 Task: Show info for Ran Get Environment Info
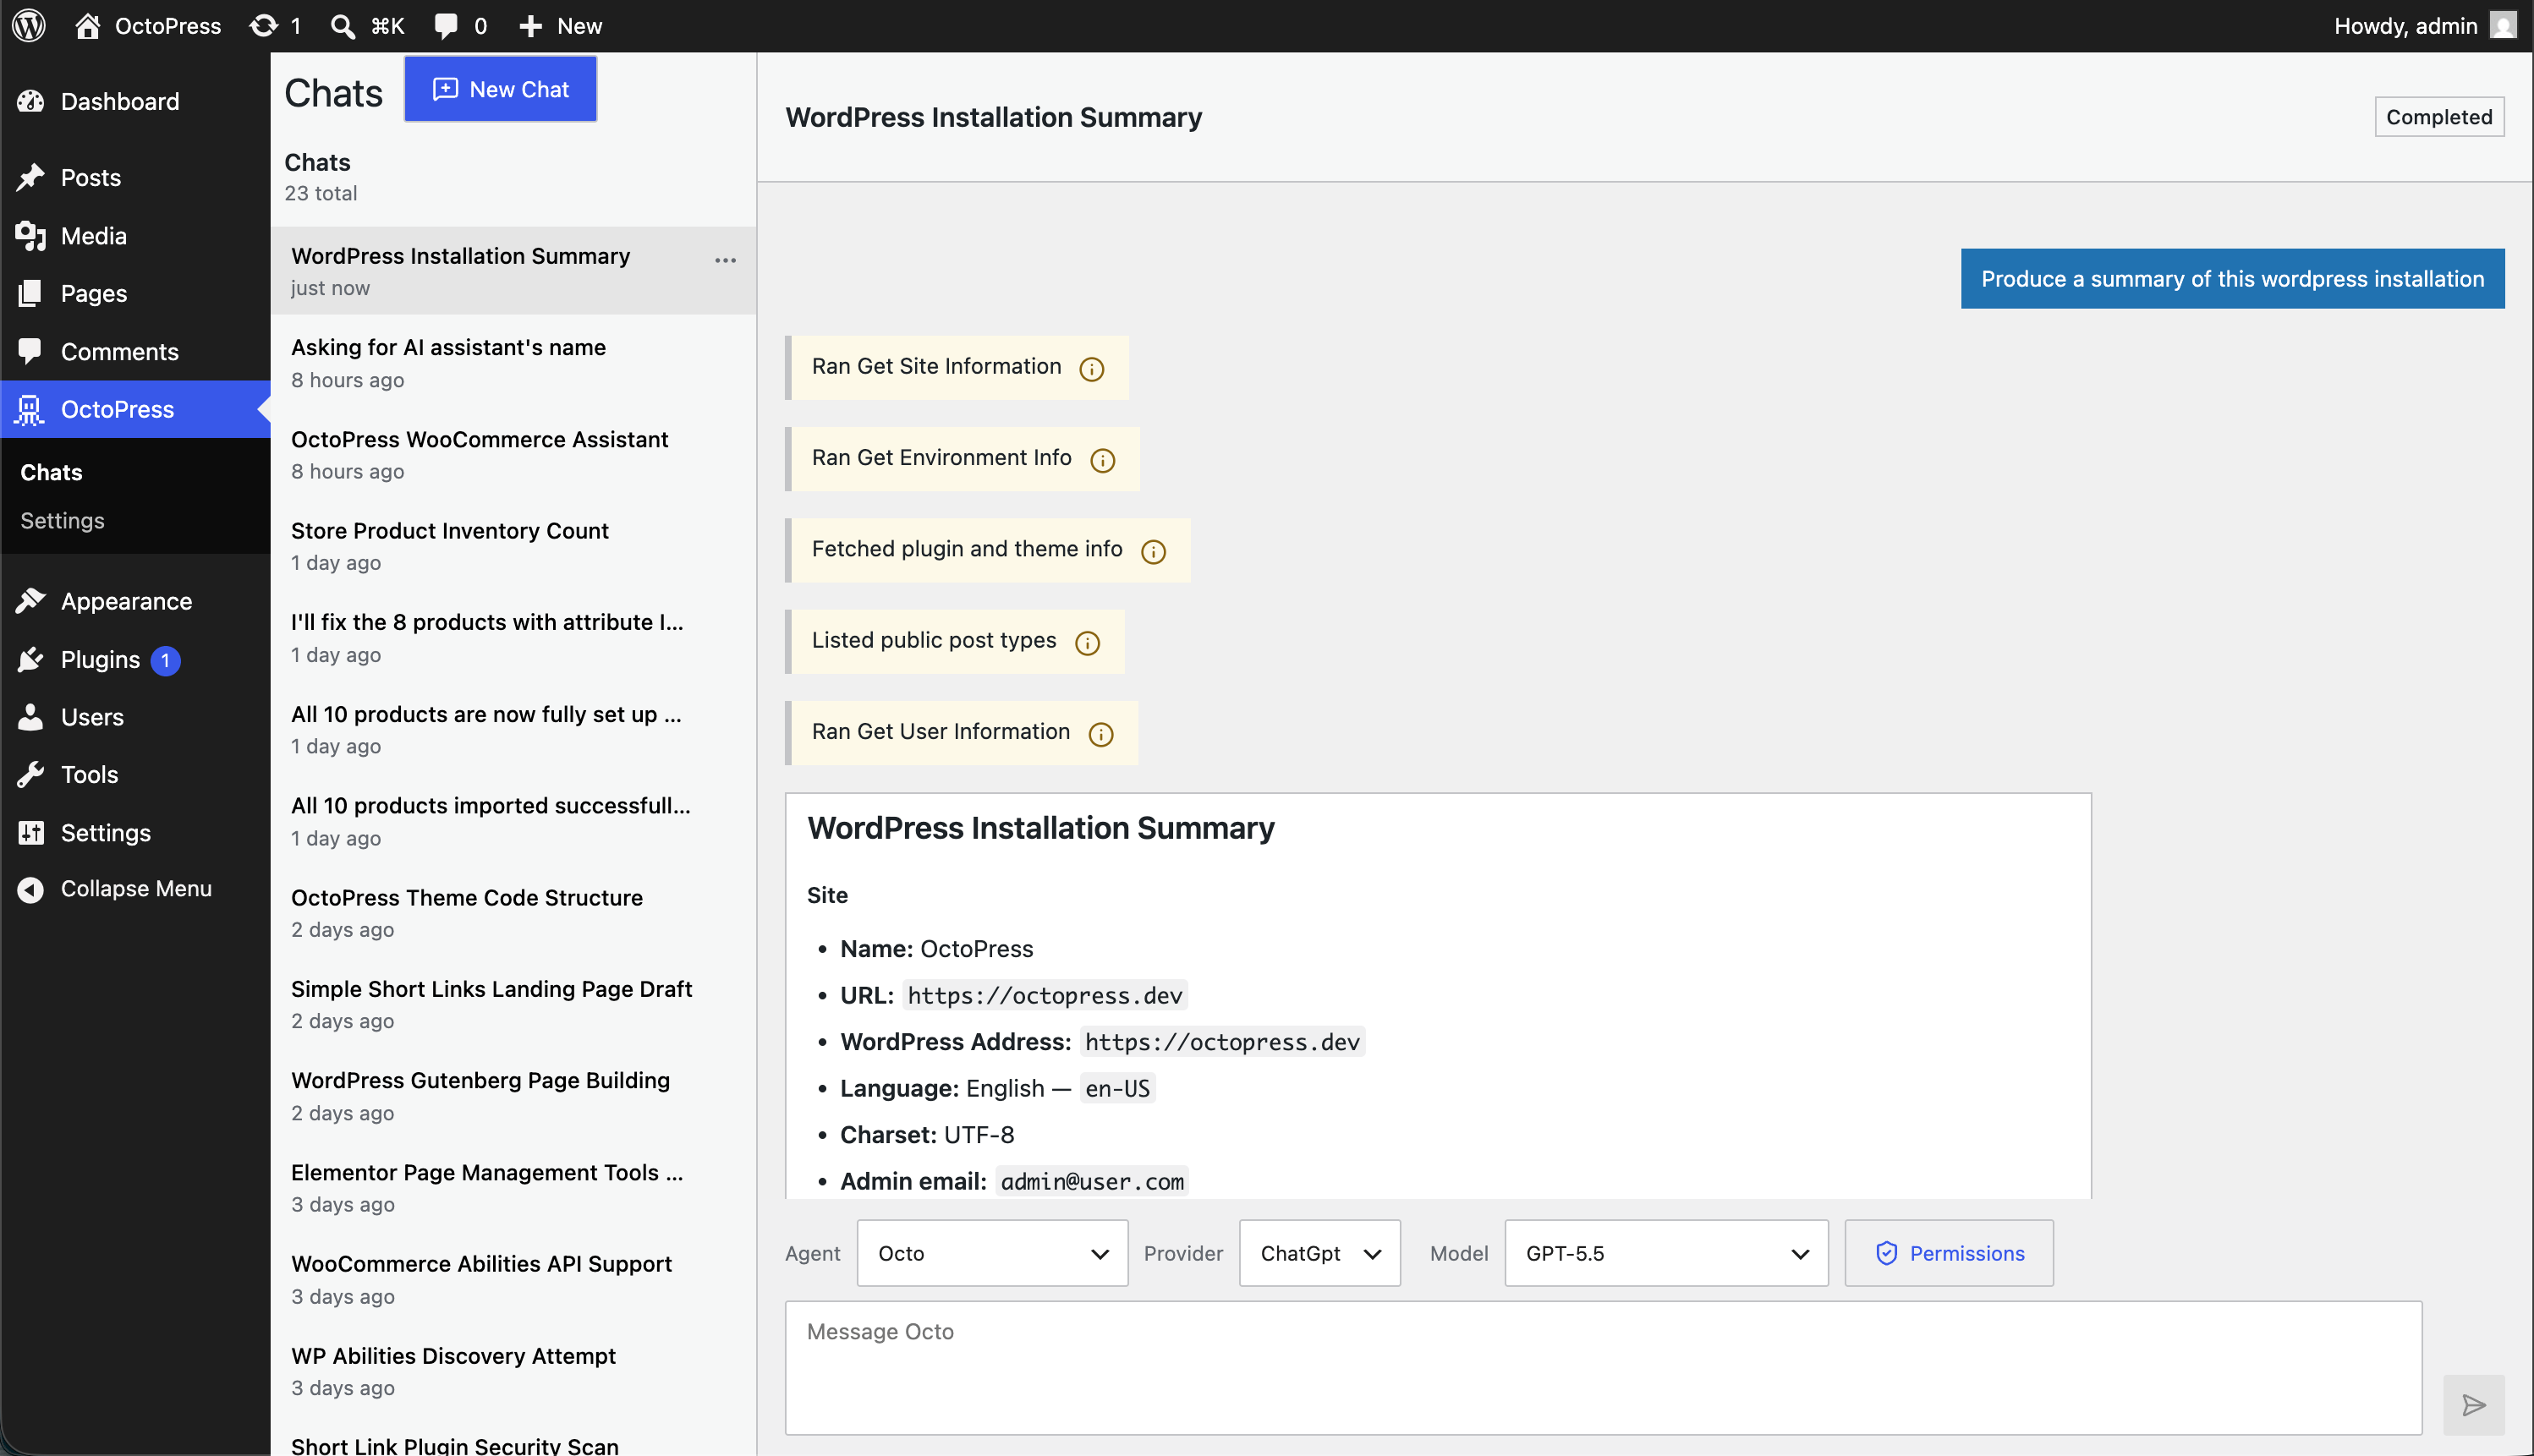point(1102,460)
